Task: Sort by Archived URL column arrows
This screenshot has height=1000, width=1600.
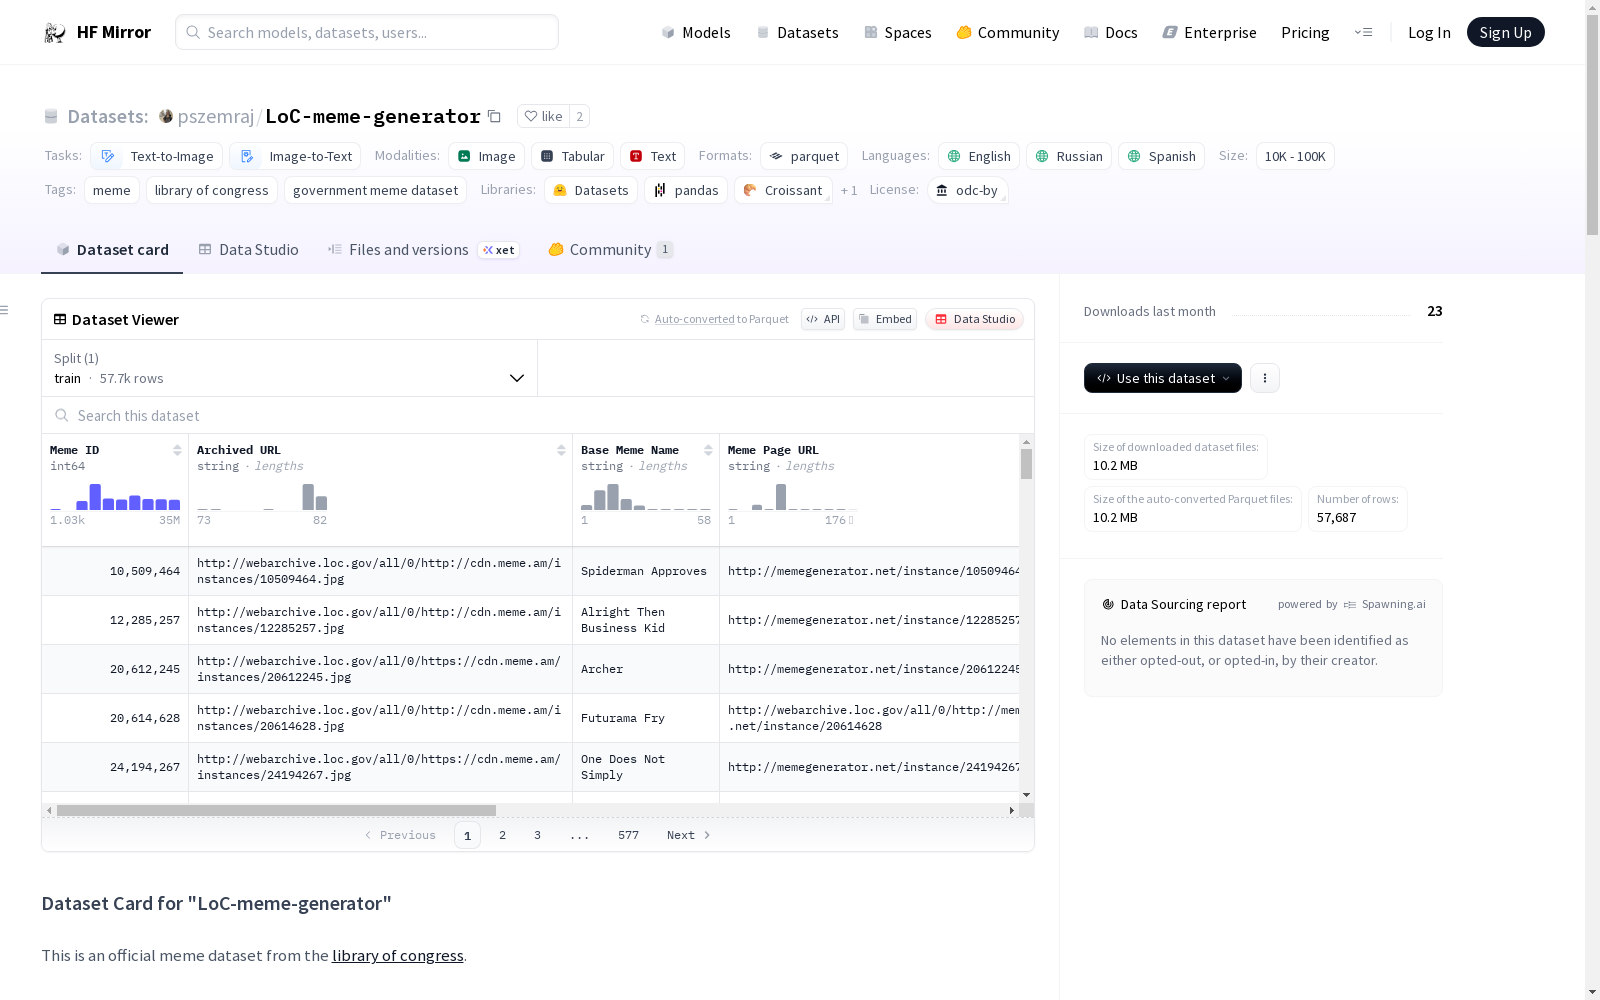Action: pos(561,450)
